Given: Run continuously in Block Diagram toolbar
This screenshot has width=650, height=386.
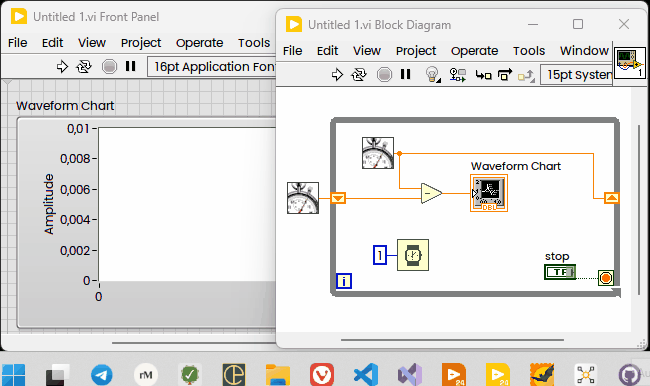Looking at the screenshot, I should 359,75.
